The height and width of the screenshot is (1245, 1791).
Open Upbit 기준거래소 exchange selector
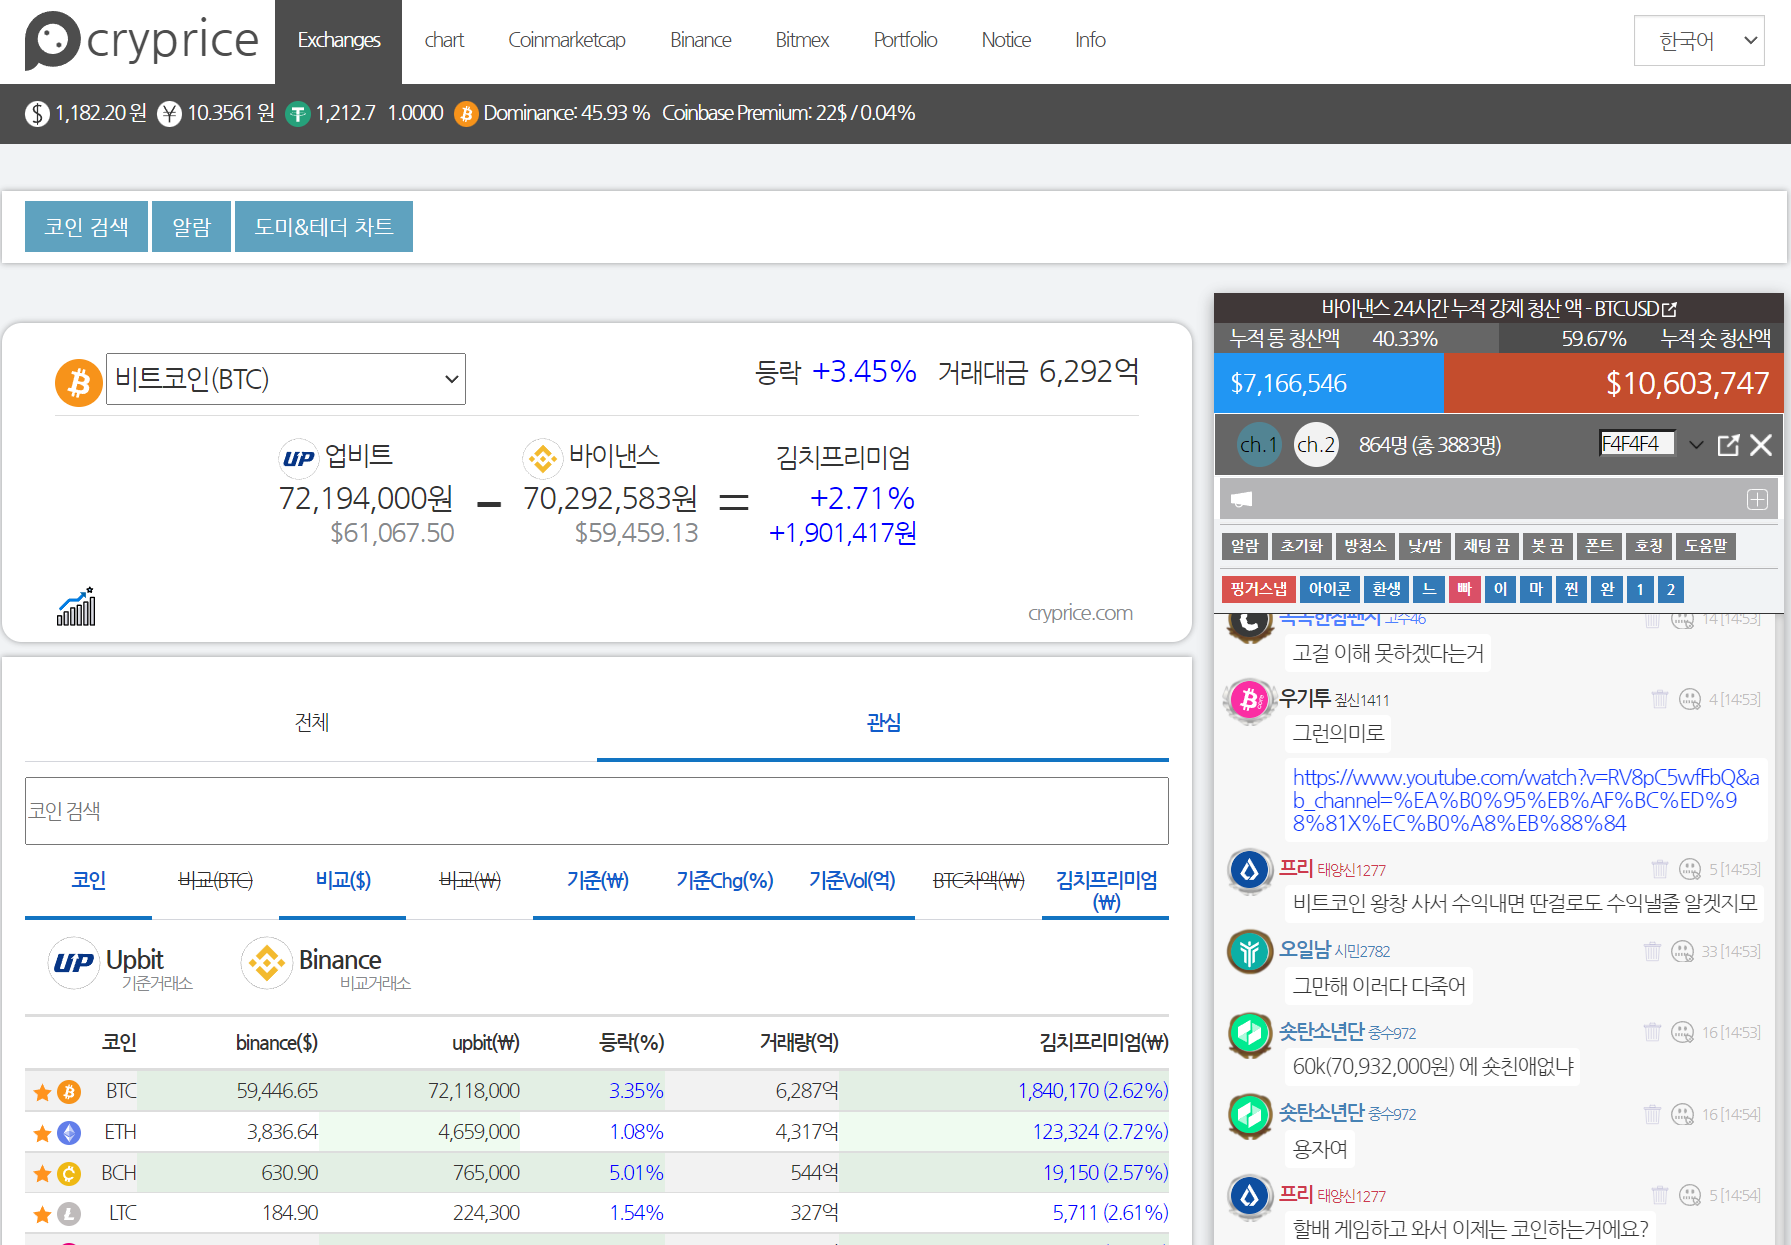coord(122,965)
